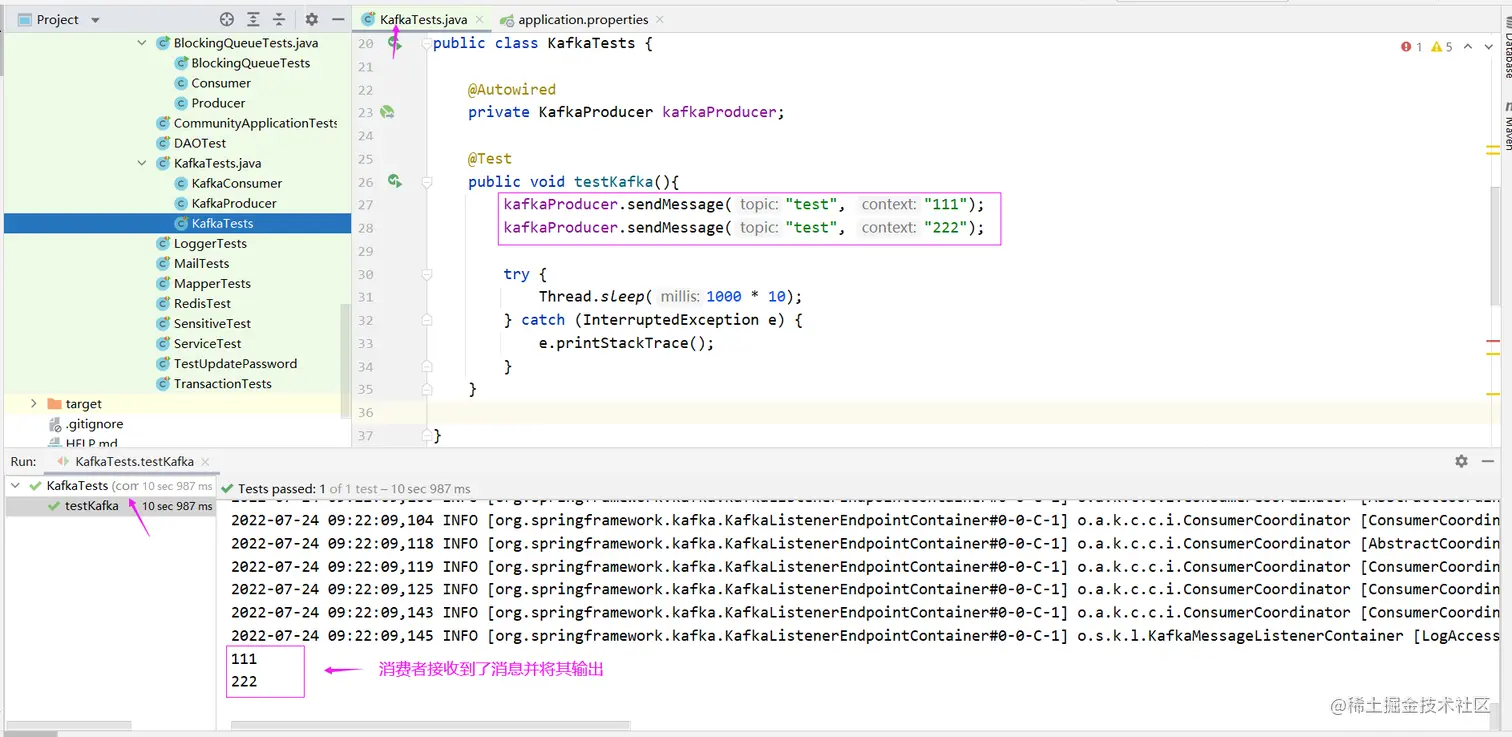
Task: Close the application.properties editor tab
Action: [x=660, y=20]
